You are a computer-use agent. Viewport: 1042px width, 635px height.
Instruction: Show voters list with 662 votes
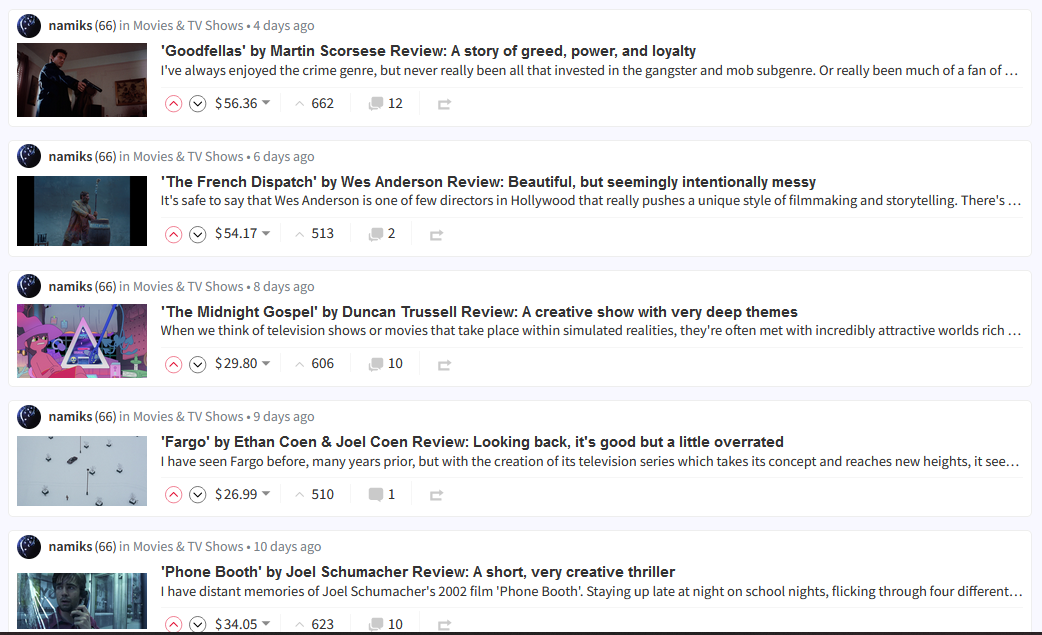tap(314, 104)
